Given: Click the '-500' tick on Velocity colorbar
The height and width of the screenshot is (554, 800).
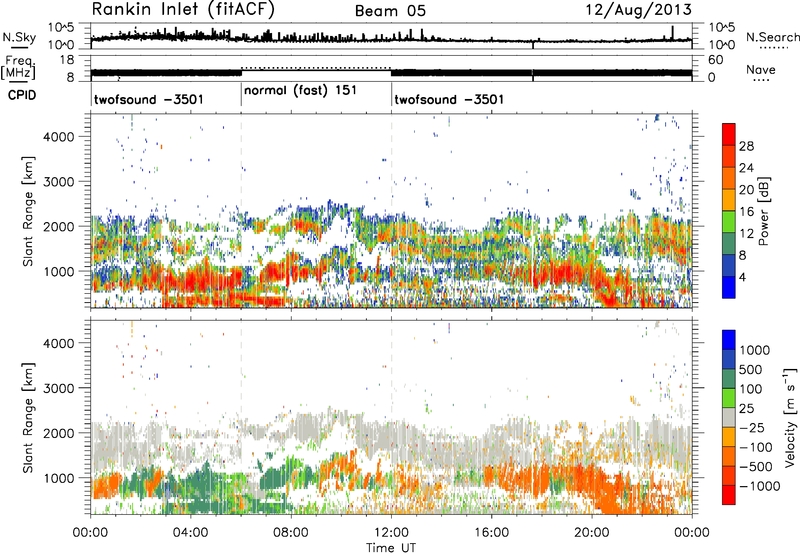Looking at the screenshot, I should click(755, 467).
